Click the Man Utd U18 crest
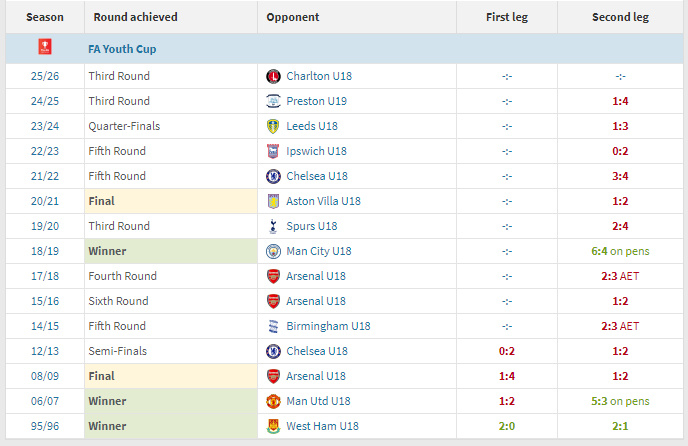This screenshot has height=446, width=688. pos(273,401)
